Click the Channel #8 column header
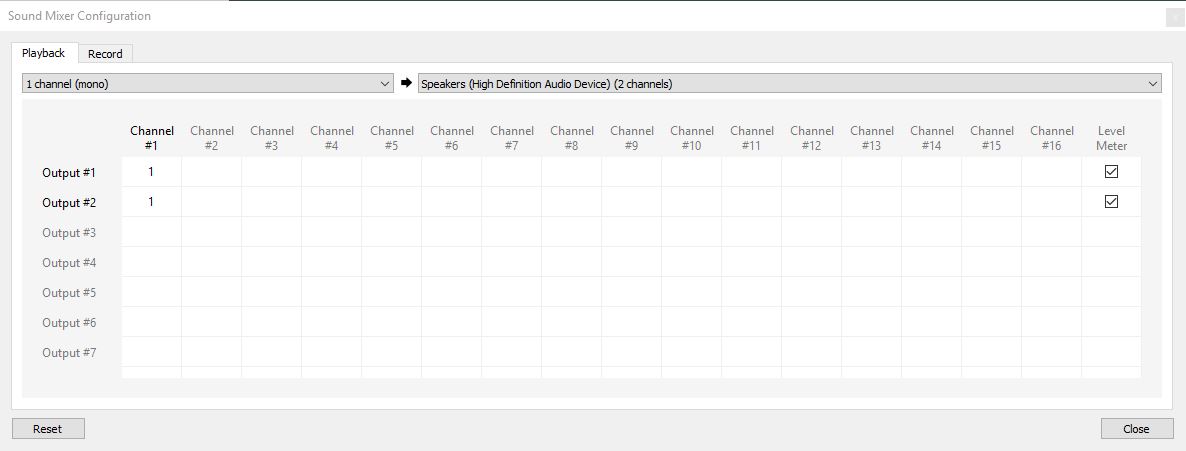Image resolution: width=1186 pixels, height=451 pixels. tap(572, 138)
